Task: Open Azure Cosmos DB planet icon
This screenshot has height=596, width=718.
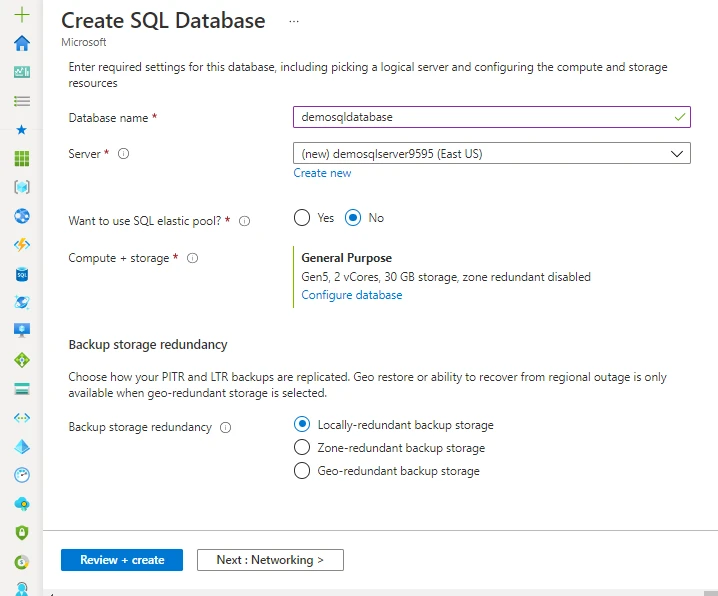Action: [x=22, y=302]
